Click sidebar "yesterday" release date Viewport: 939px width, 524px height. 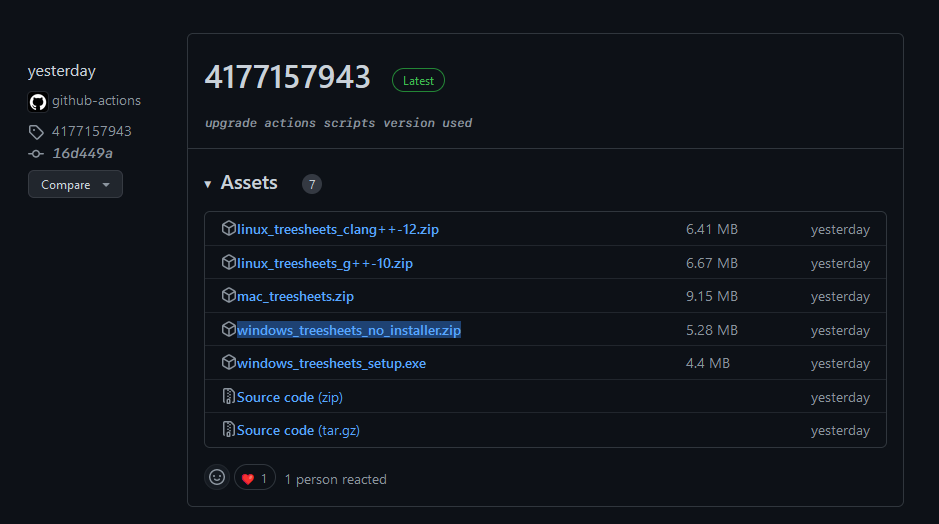point(62,71)
